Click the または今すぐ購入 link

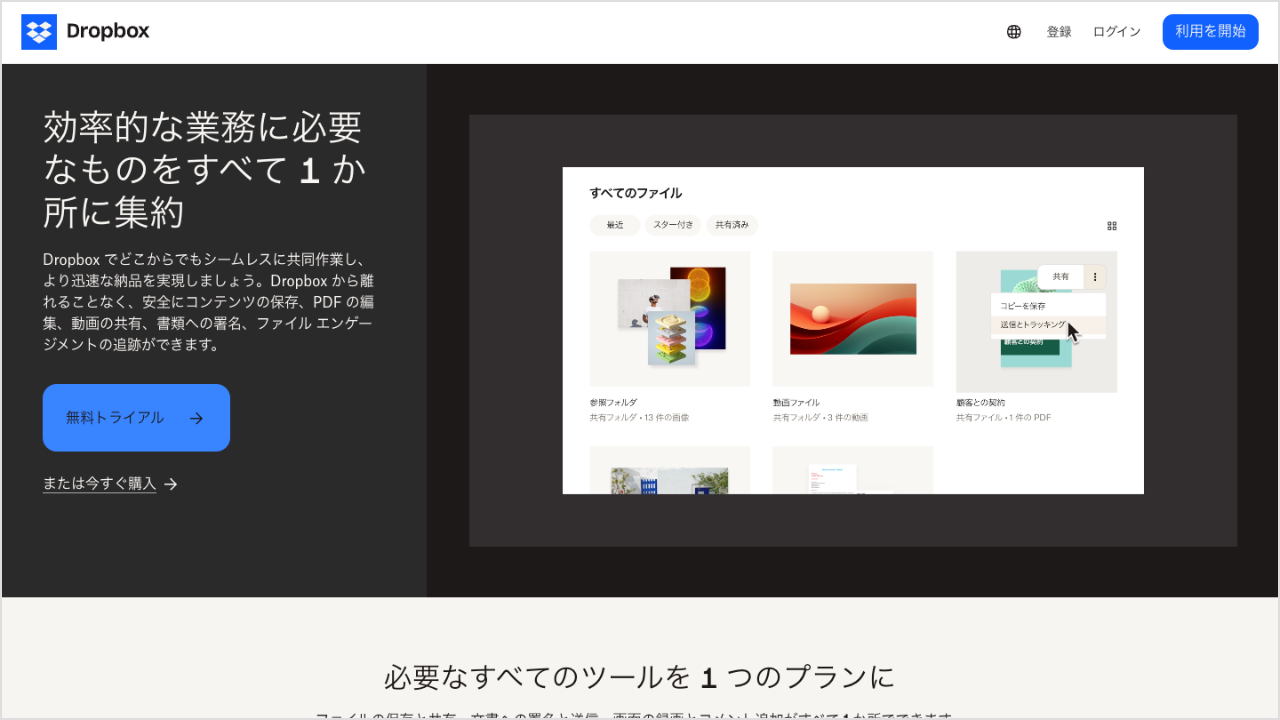click(x=99, y=484)
